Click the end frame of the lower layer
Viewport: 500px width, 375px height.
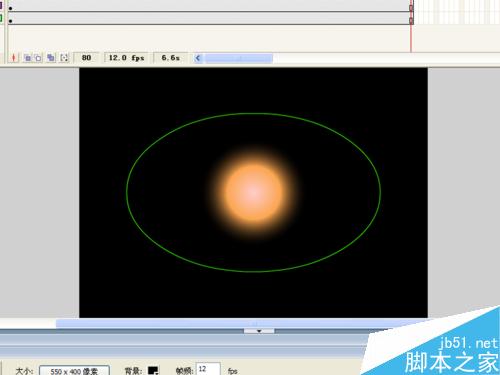411,20
